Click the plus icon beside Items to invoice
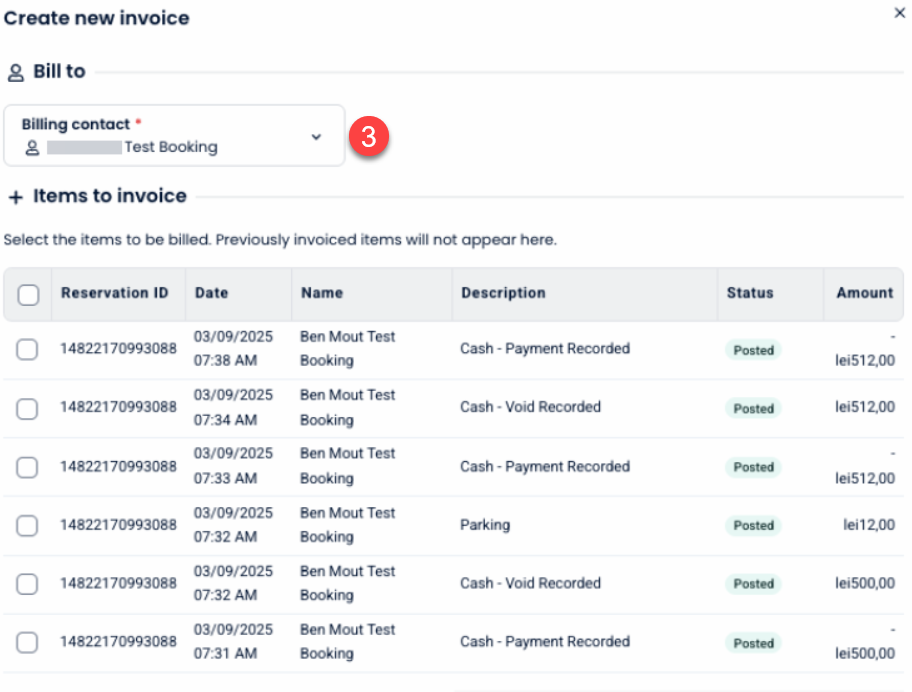The width and height of the screenshot is (912, 692). click(15, 197)
